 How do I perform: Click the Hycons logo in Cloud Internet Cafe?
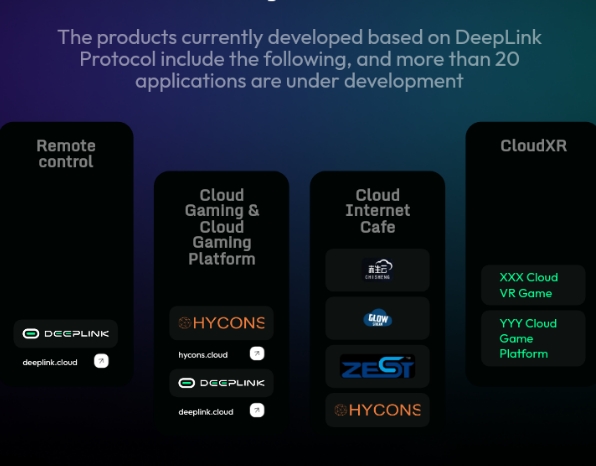pyautogui.click(x=377, y=410)
